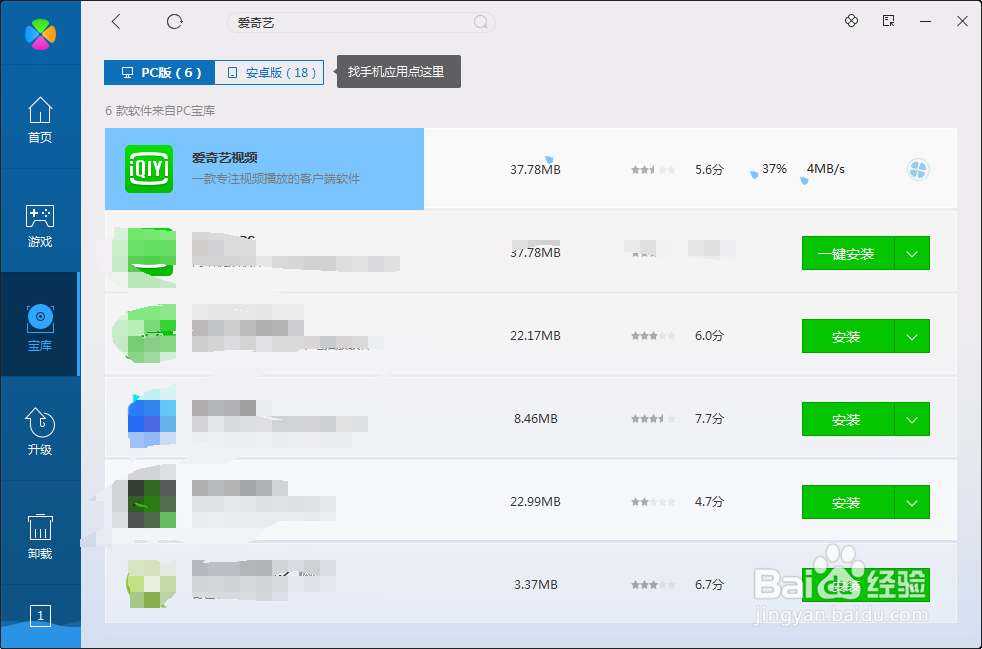Click the 37% download progress text
982x649 pixels.
tap(775, 169)
